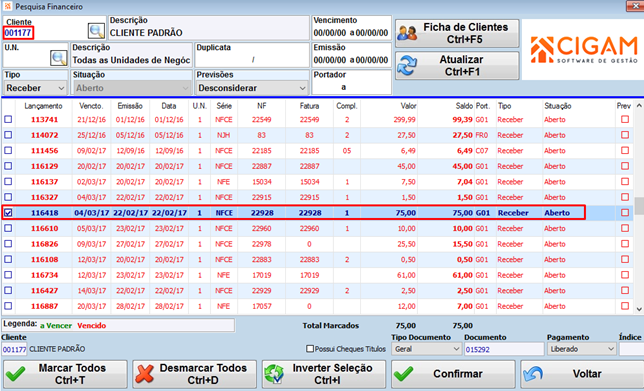
Task: Click Inverter Seleção Ctrl+I button
Action: tap(324, 374)
